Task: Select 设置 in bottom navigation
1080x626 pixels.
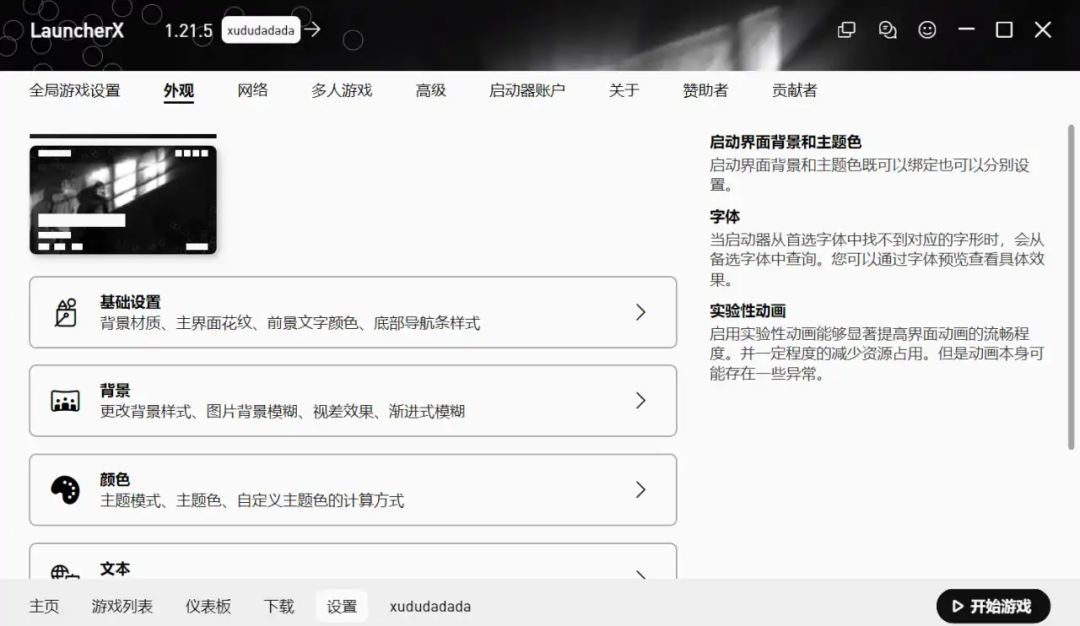Action: pos(342,606)
